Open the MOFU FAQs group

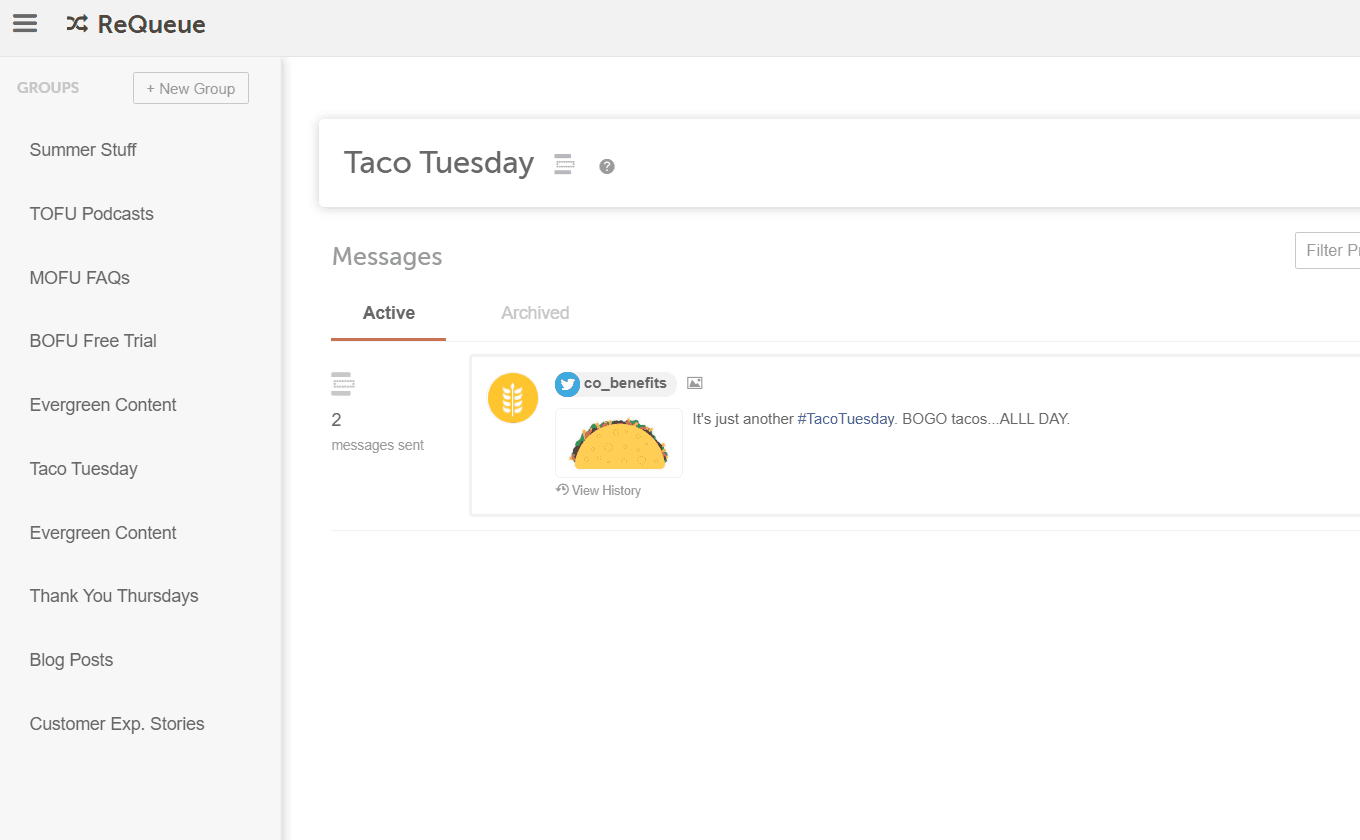tap(80, 278)
